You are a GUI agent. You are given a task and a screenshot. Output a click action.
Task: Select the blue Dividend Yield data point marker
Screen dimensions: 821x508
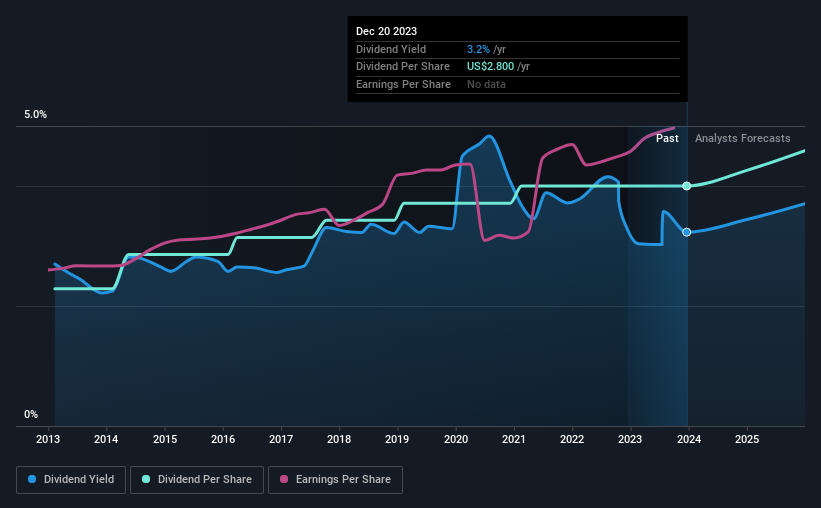(686, 232)
